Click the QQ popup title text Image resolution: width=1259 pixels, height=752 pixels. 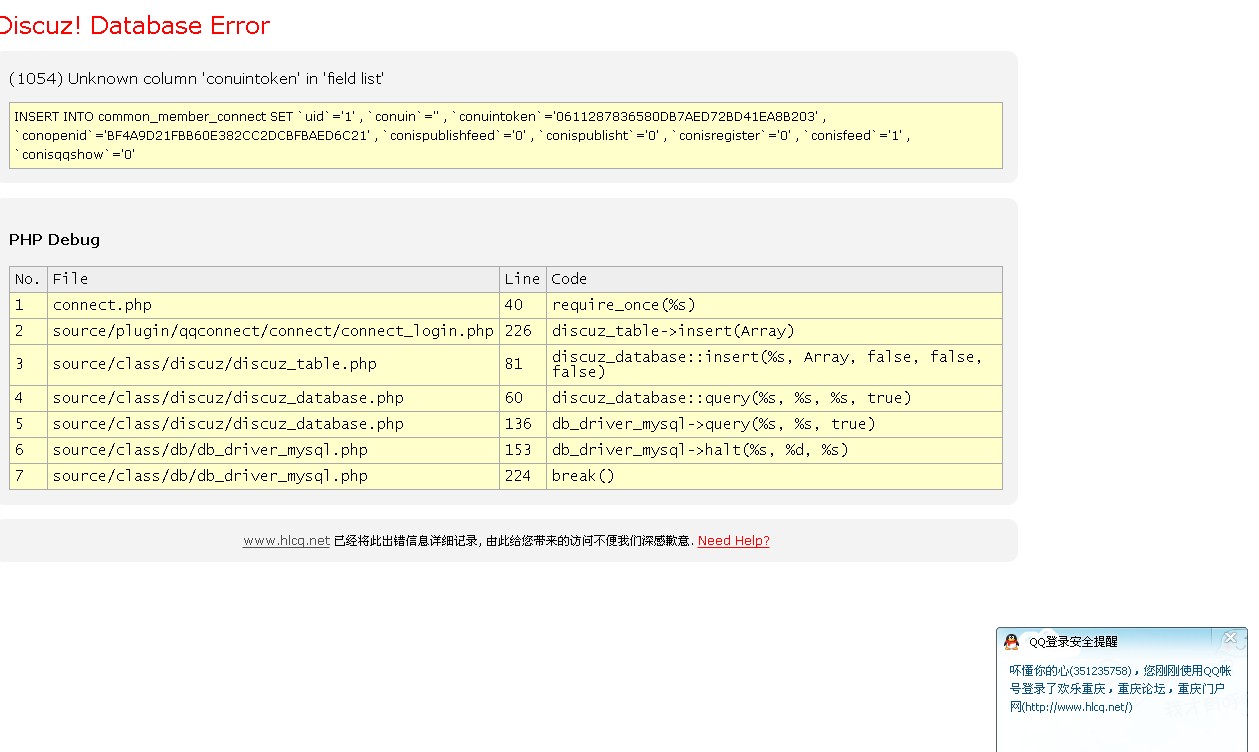pos(1073,642)
